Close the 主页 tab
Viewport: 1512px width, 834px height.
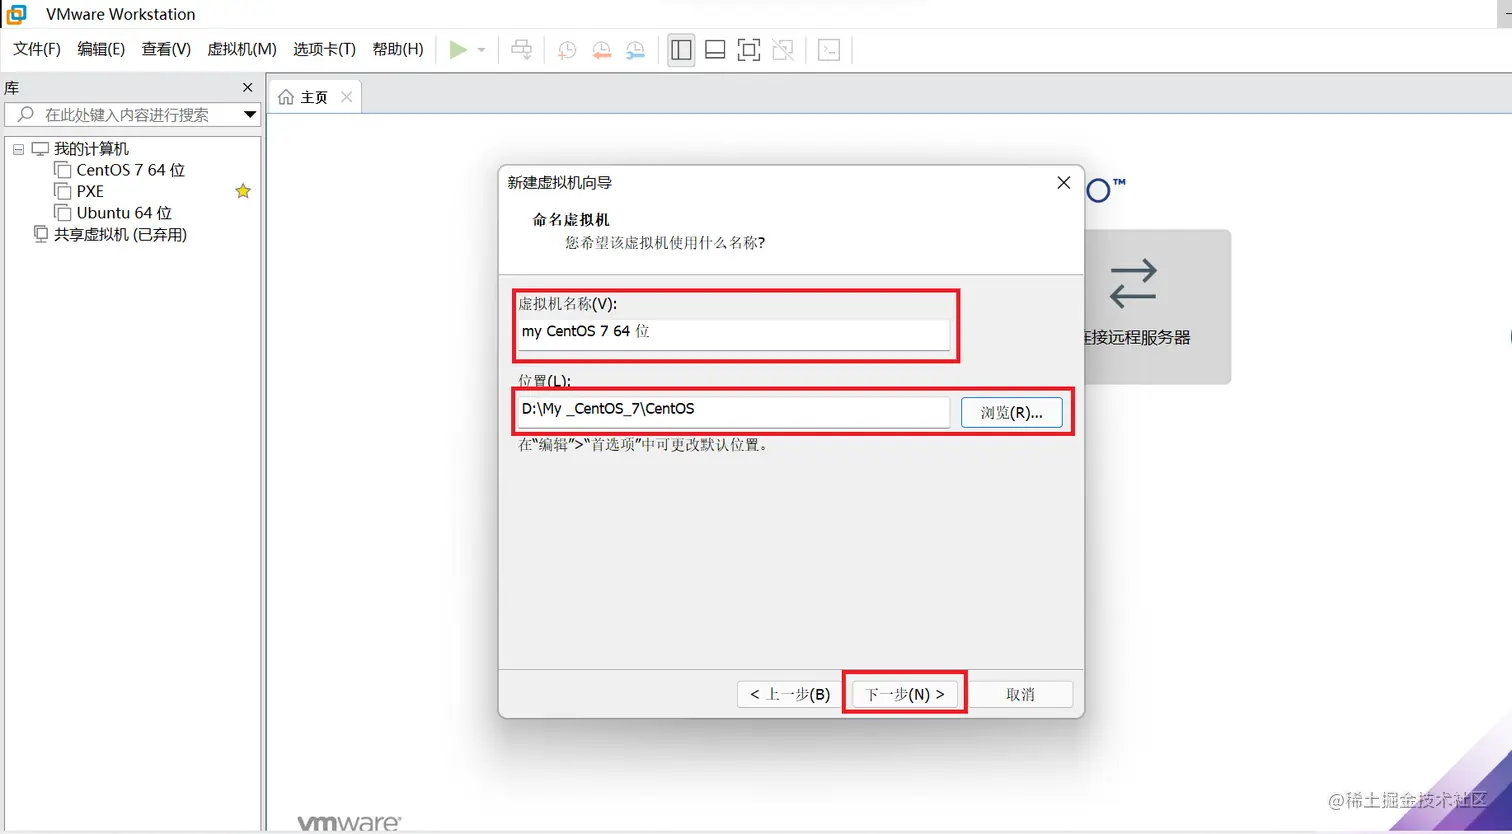pyautogui.click(x=346, y=97)
